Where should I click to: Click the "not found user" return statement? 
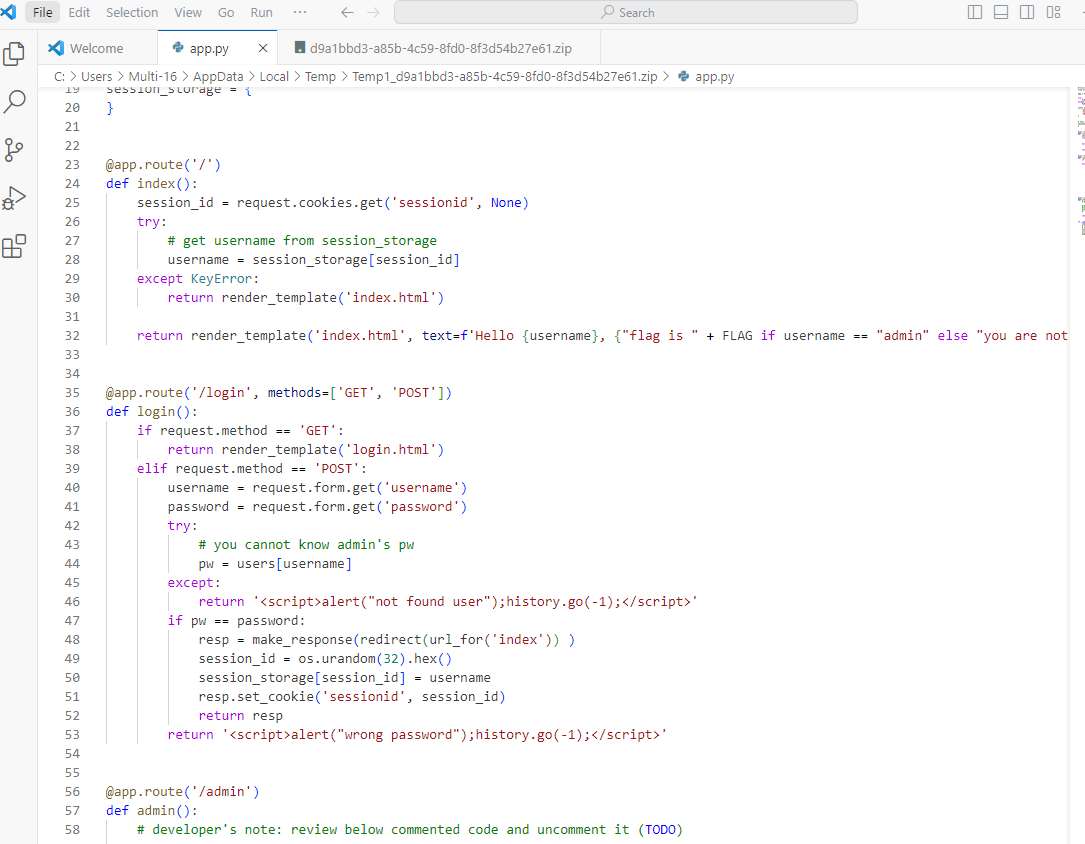448,602
